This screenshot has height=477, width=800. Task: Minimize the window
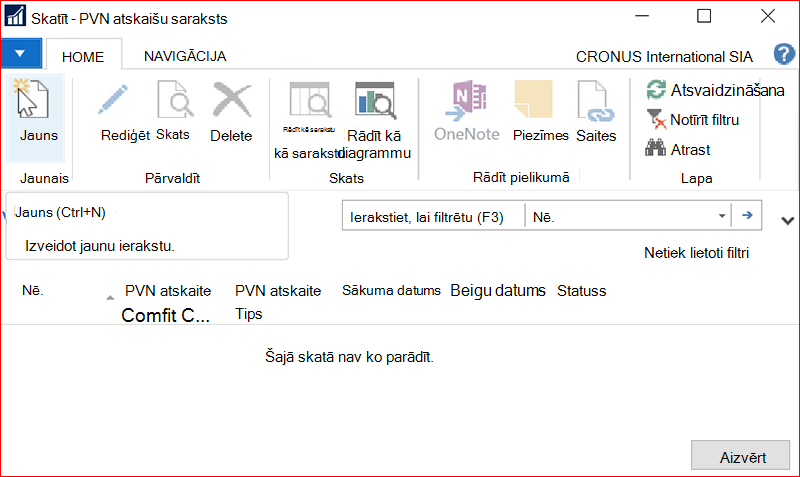click(642, 16)
